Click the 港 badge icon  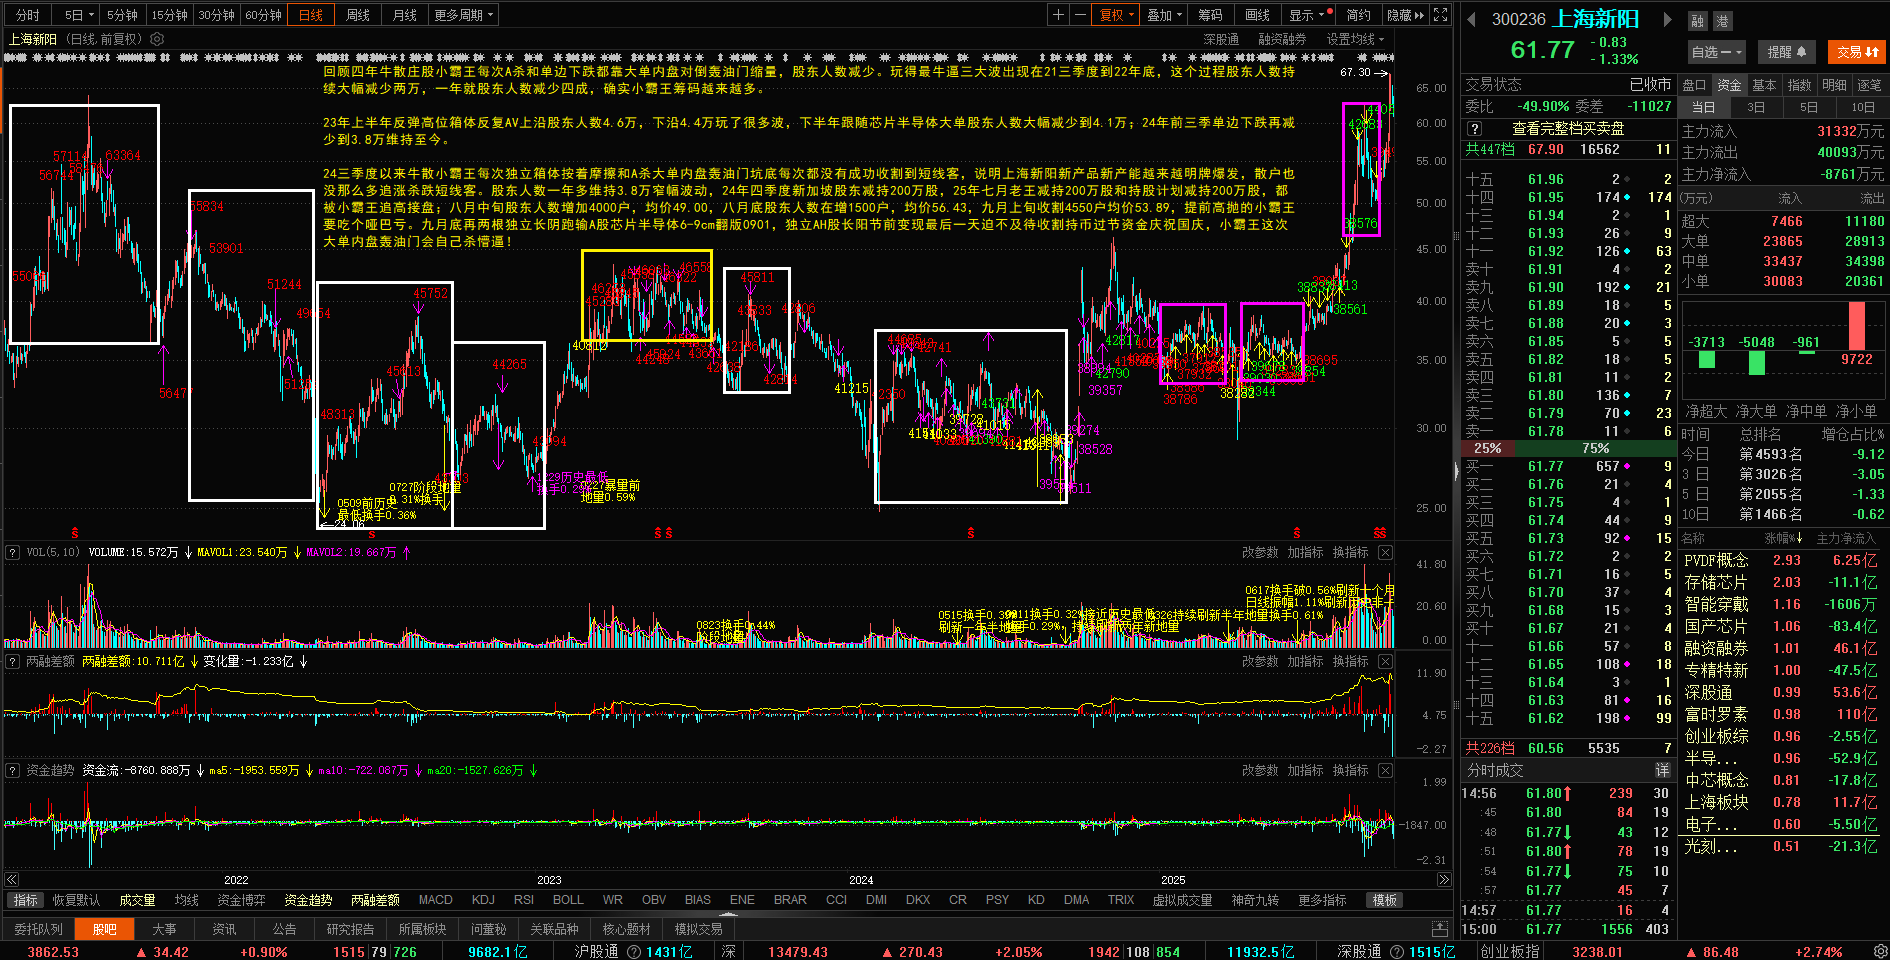point(1722,21)
